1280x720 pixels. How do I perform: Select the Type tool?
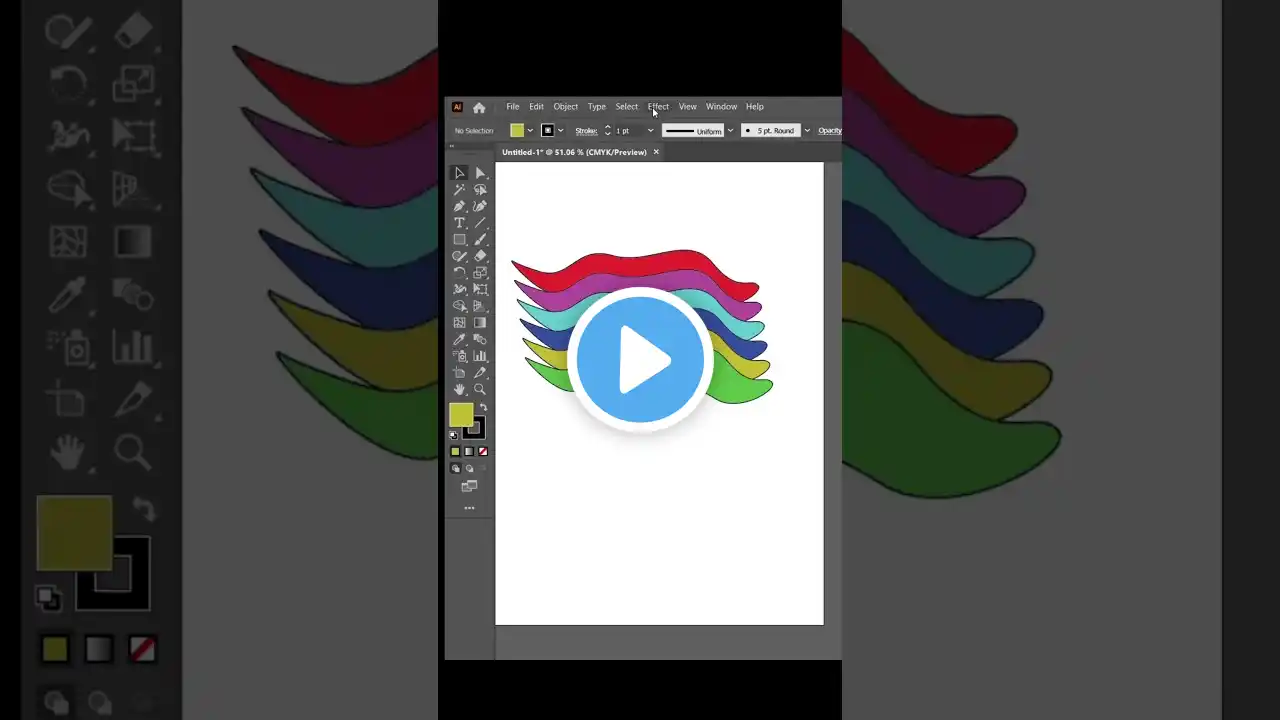point(459,223)
